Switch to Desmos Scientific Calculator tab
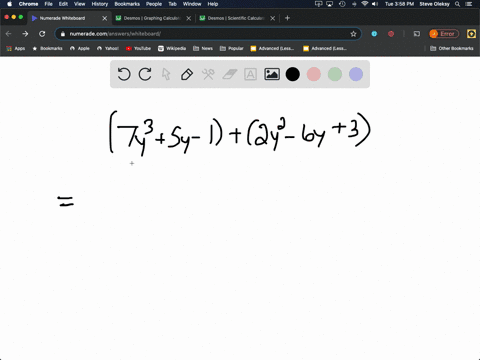Image resolution: width=480 pixels, height=360 pixels. click(x=236, y=18)
